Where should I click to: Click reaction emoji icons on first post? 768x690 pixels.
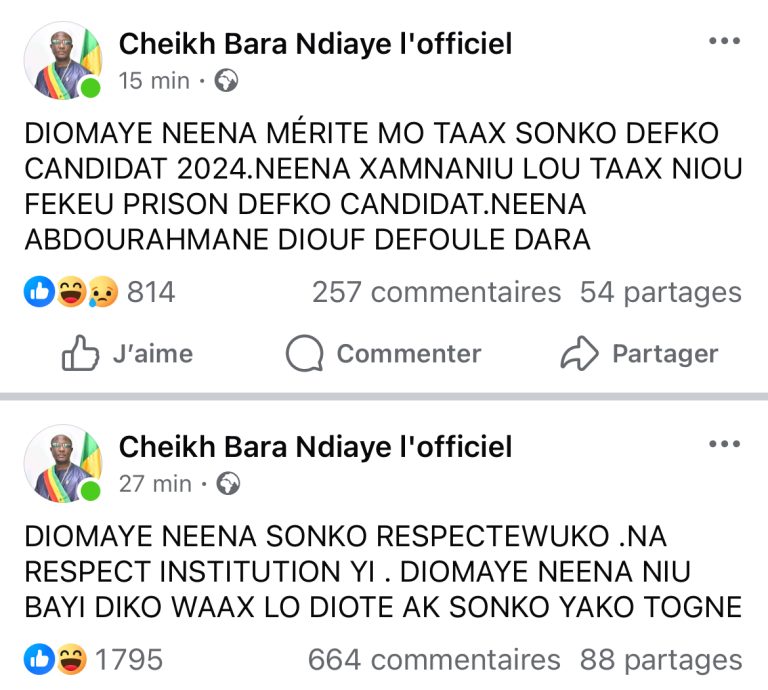pos(70,292)
